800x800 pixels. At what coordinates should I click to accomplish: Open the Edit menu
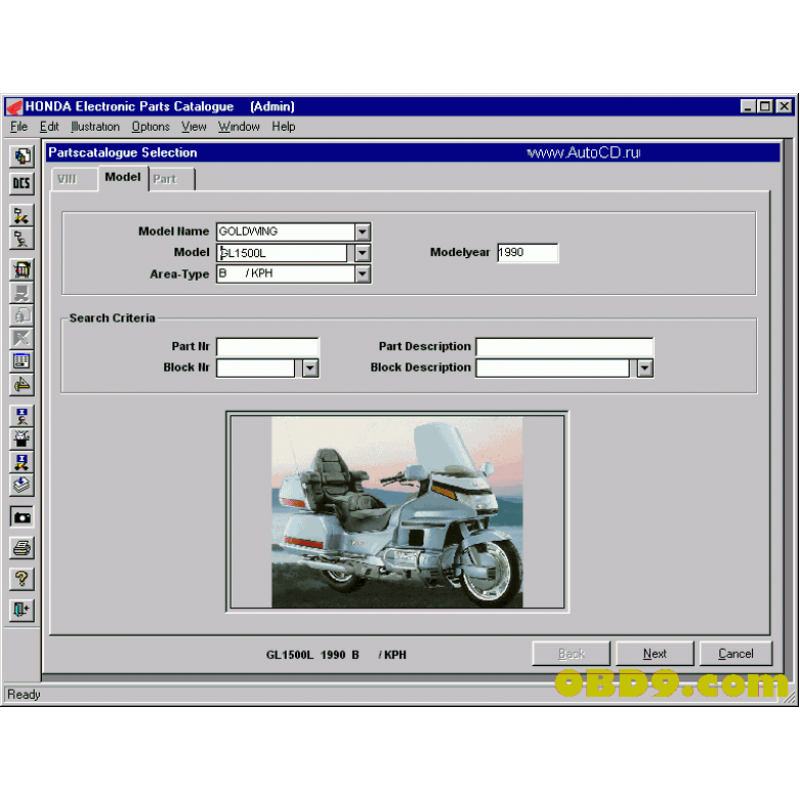pyautogui.click(x=49, y=127)
